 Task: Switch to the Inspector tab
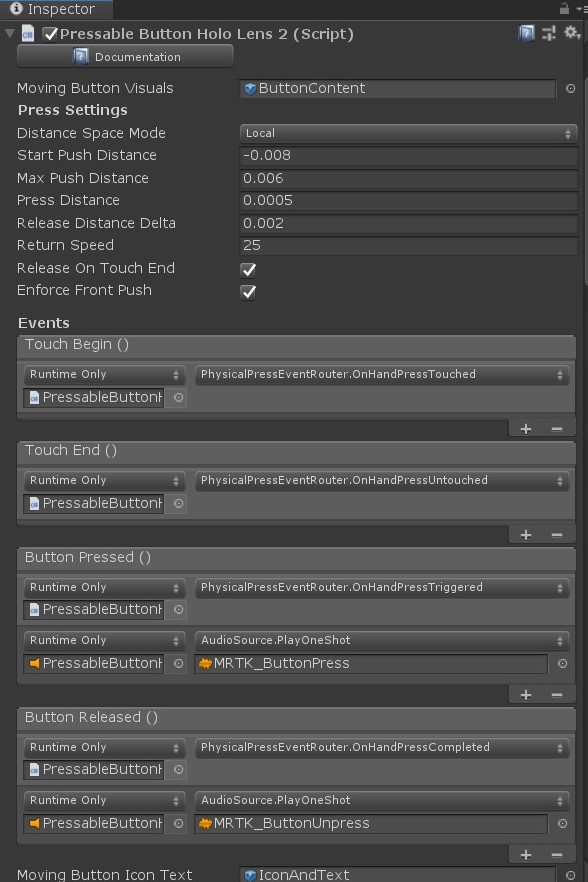(56, 9)
